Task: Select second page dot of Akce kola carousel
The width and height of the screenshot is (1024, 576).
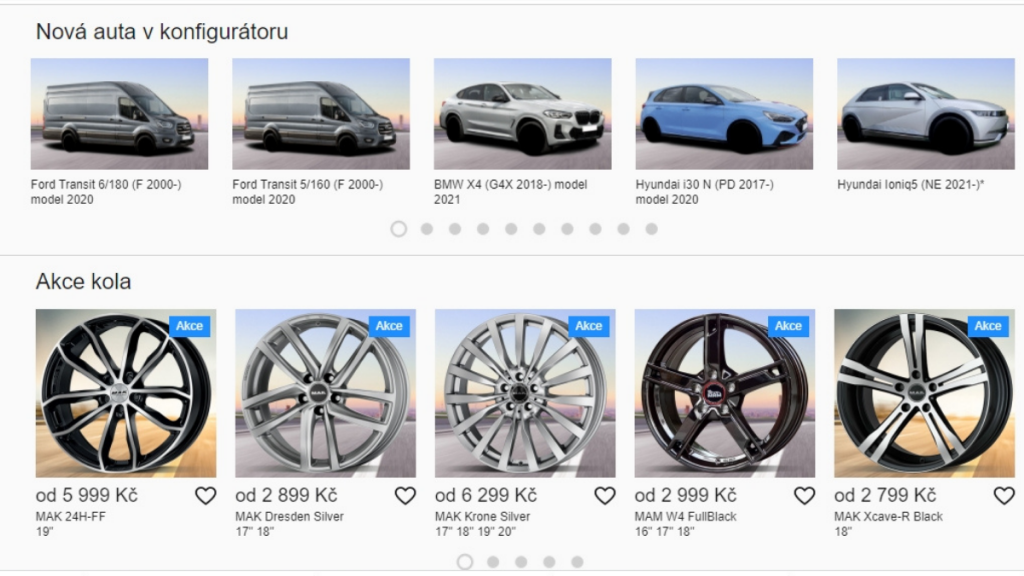Action: point(493,562)
